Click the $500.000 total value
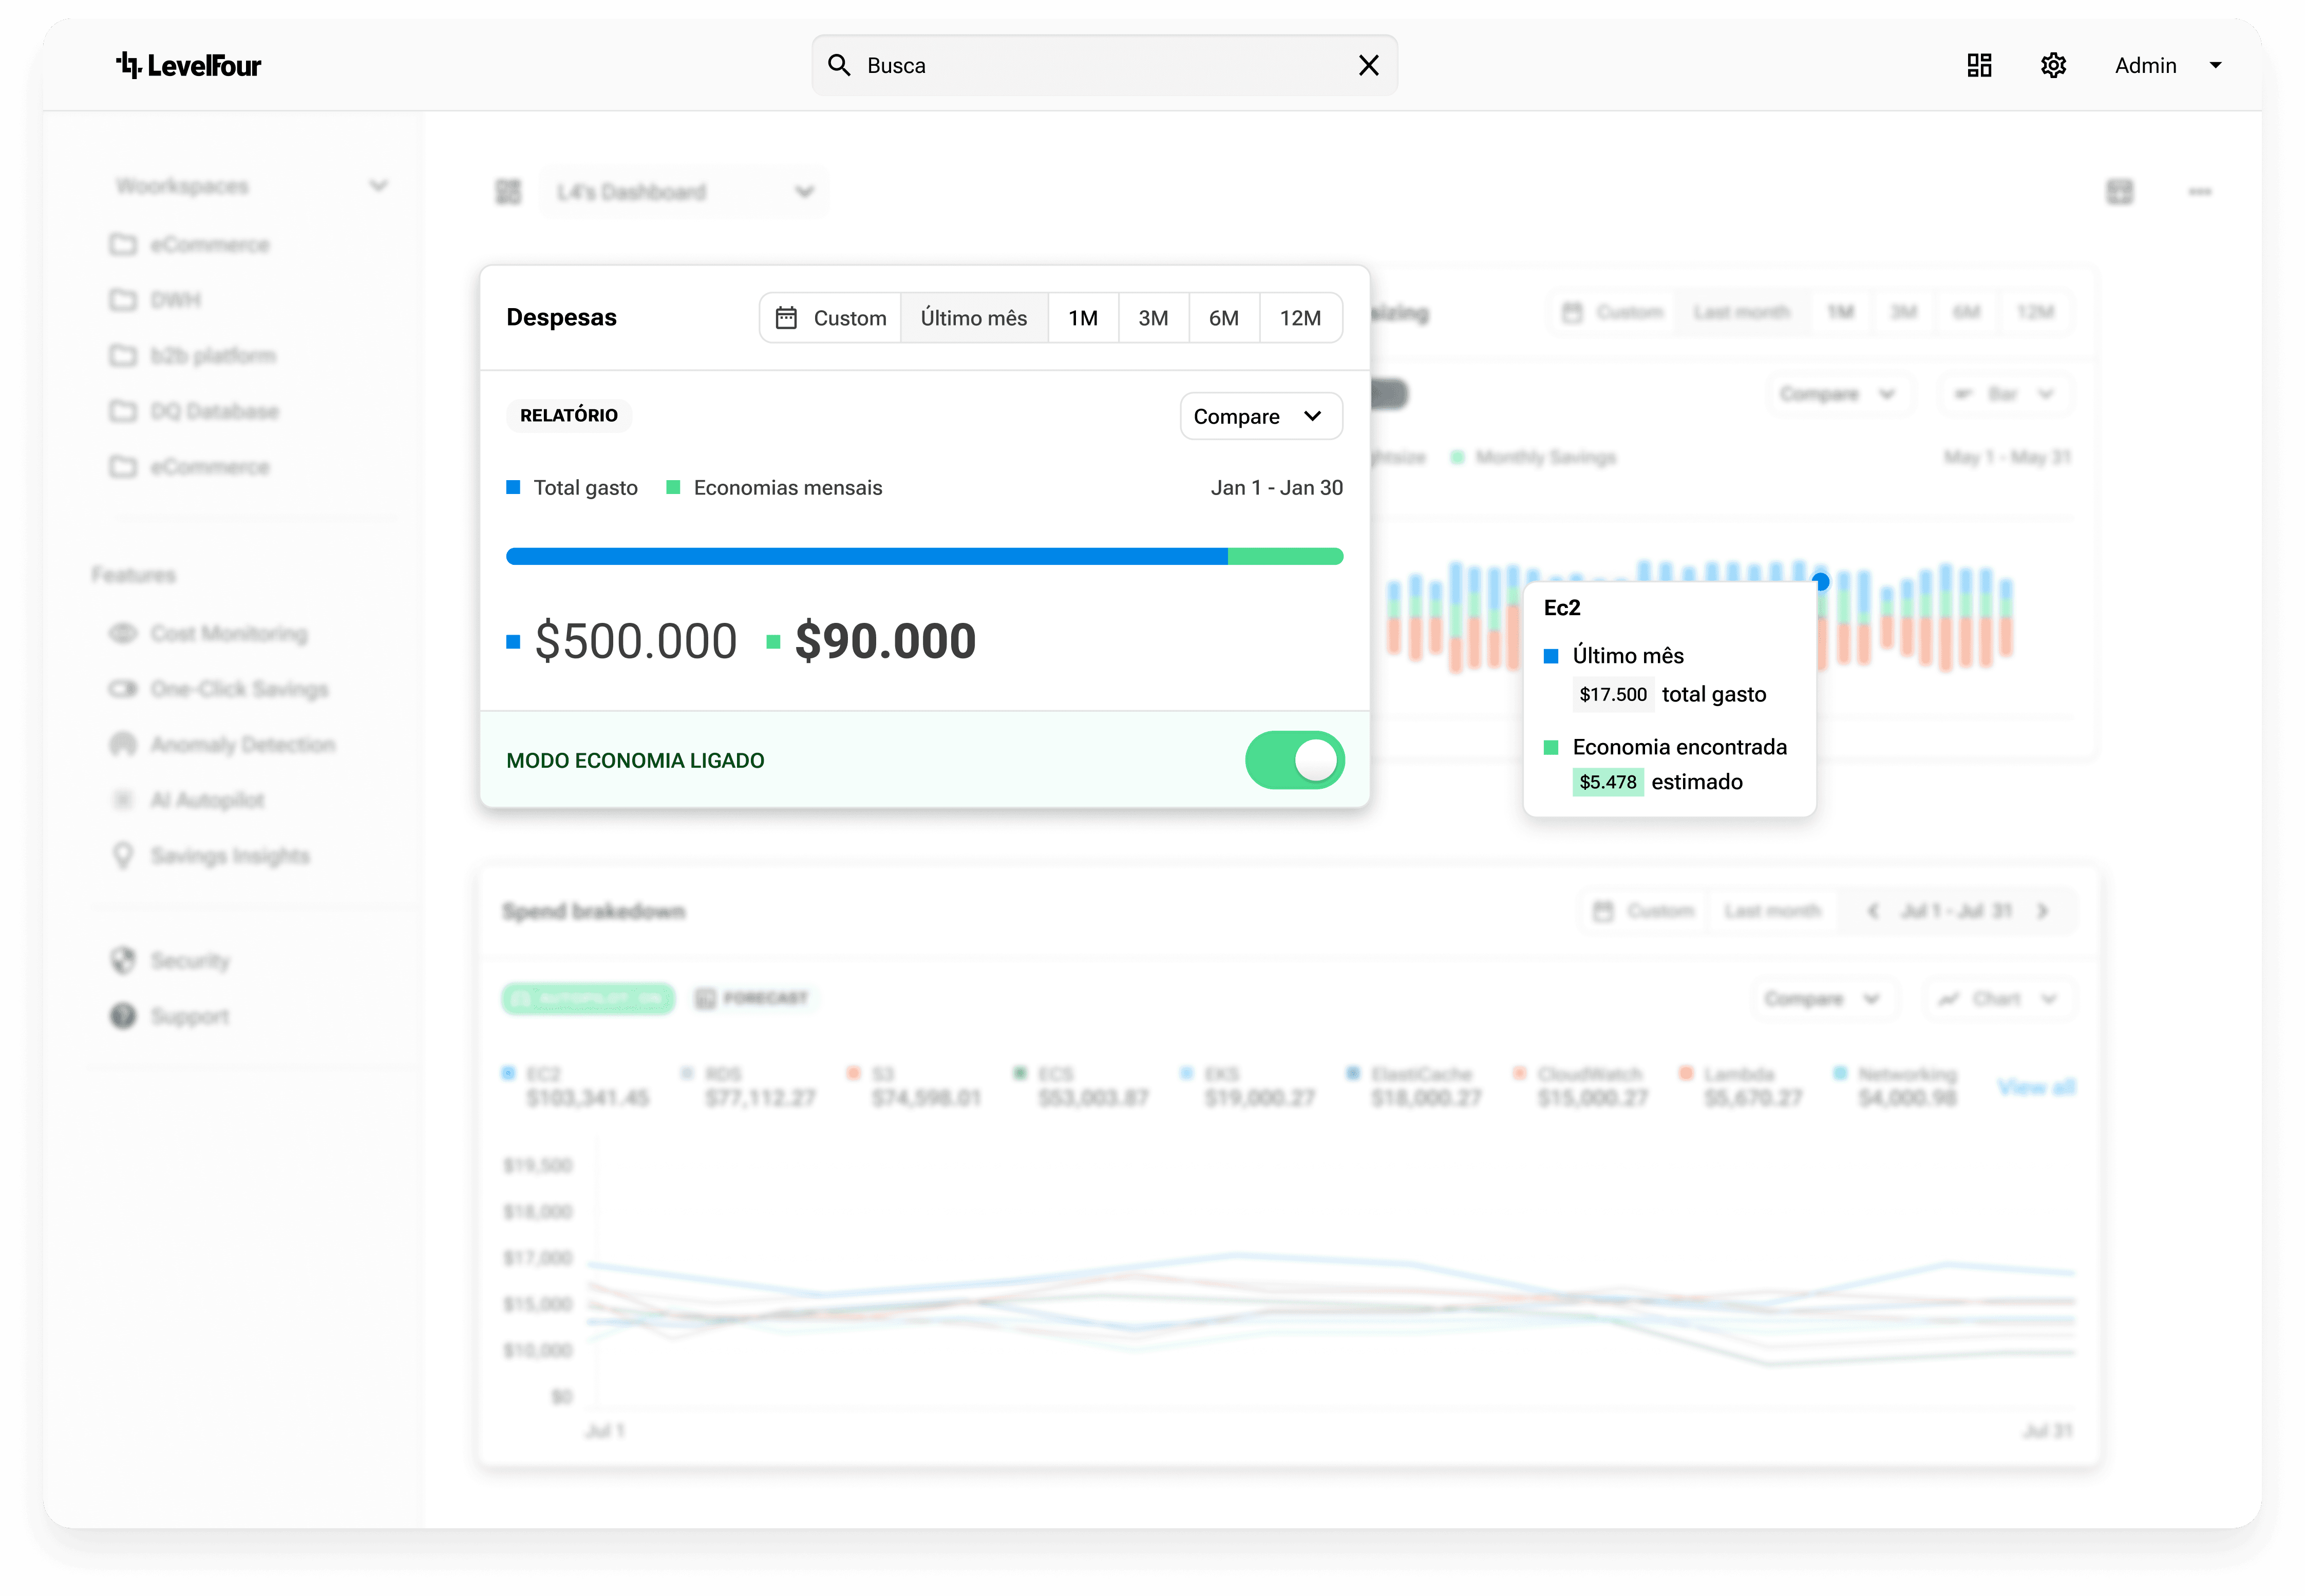Viewport: 2305px width, 1596px height. coord(636,641)
